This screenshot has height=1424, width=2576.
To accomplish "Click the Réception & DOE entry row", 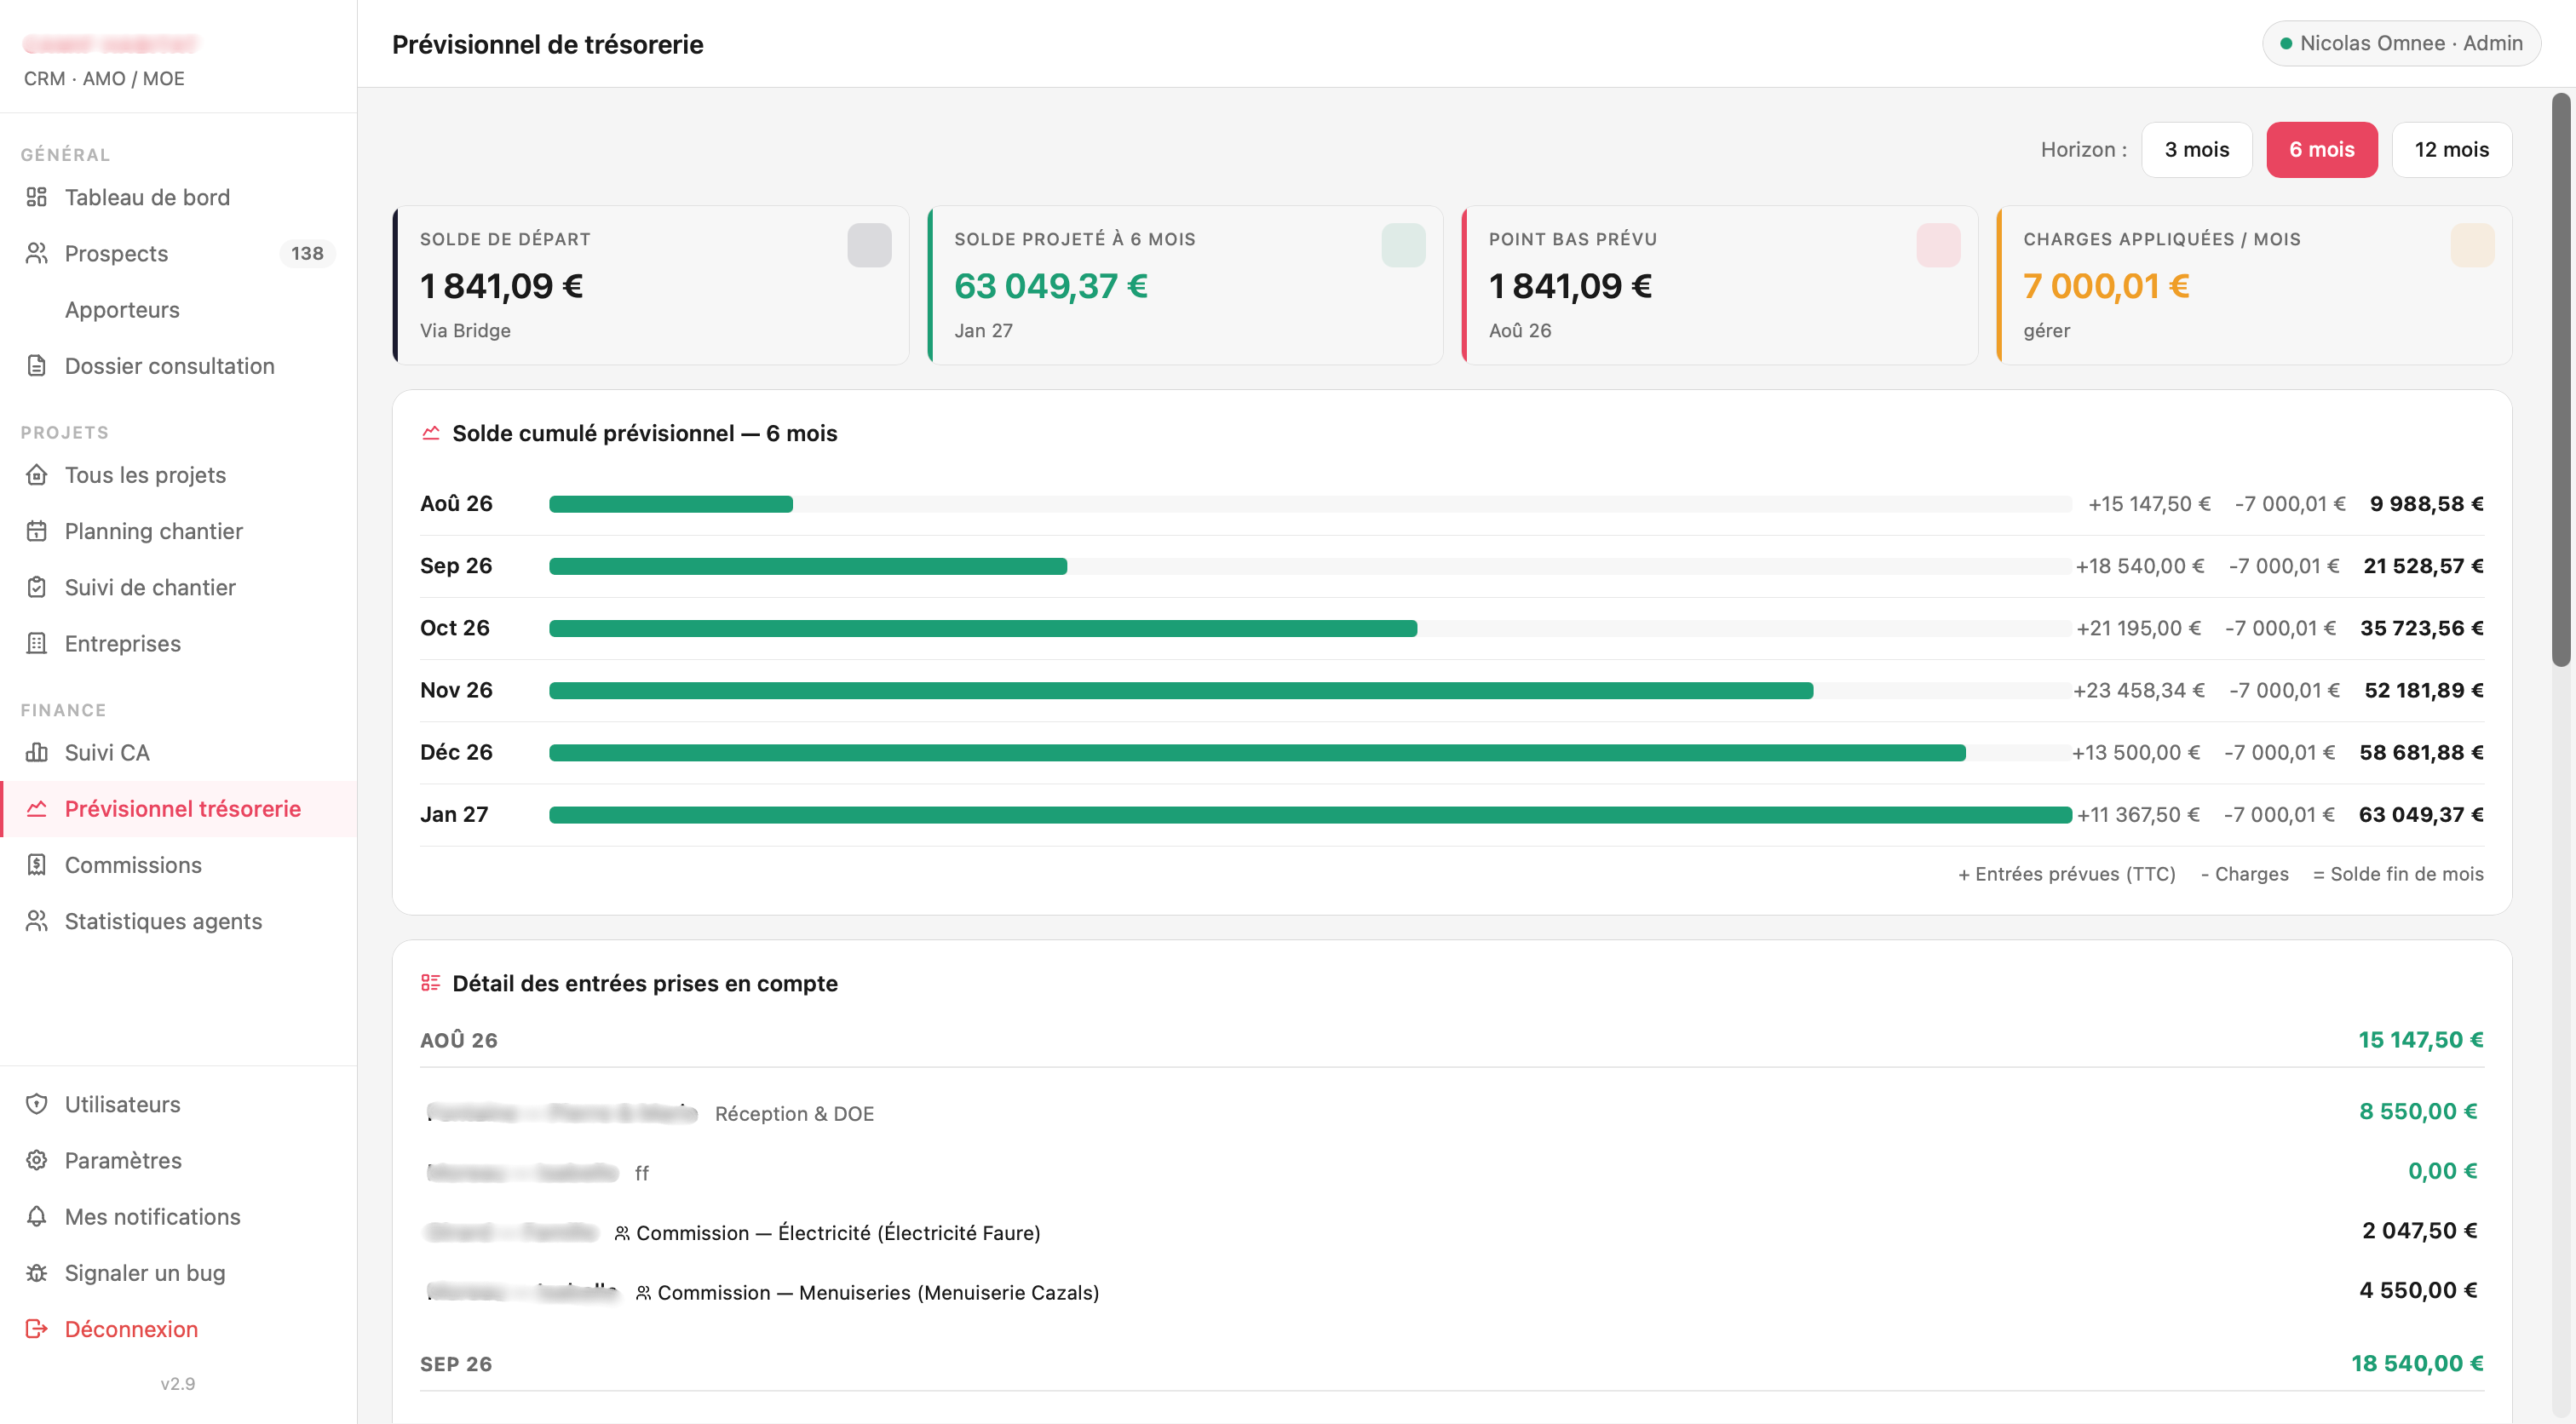I will point(1451,1113).
